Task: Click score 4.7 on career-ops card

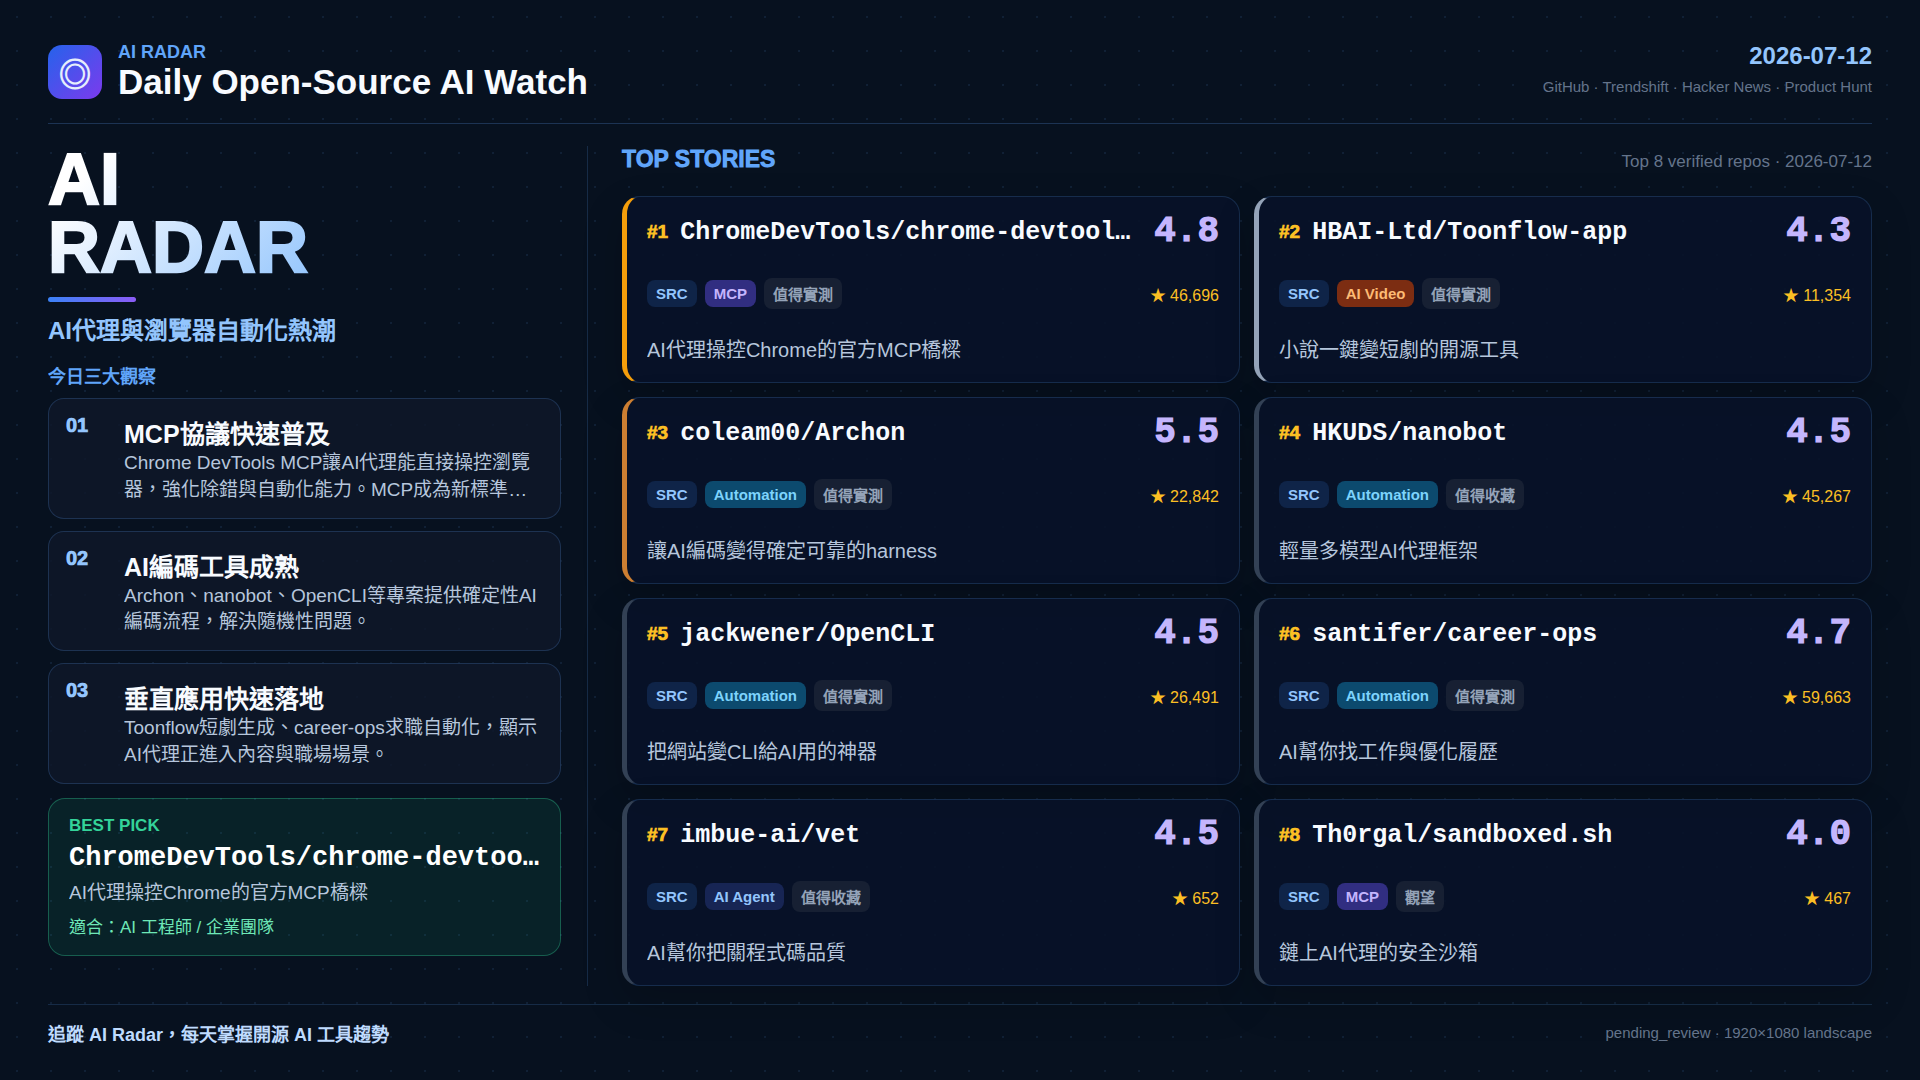Action: (x=1818, y=632)
